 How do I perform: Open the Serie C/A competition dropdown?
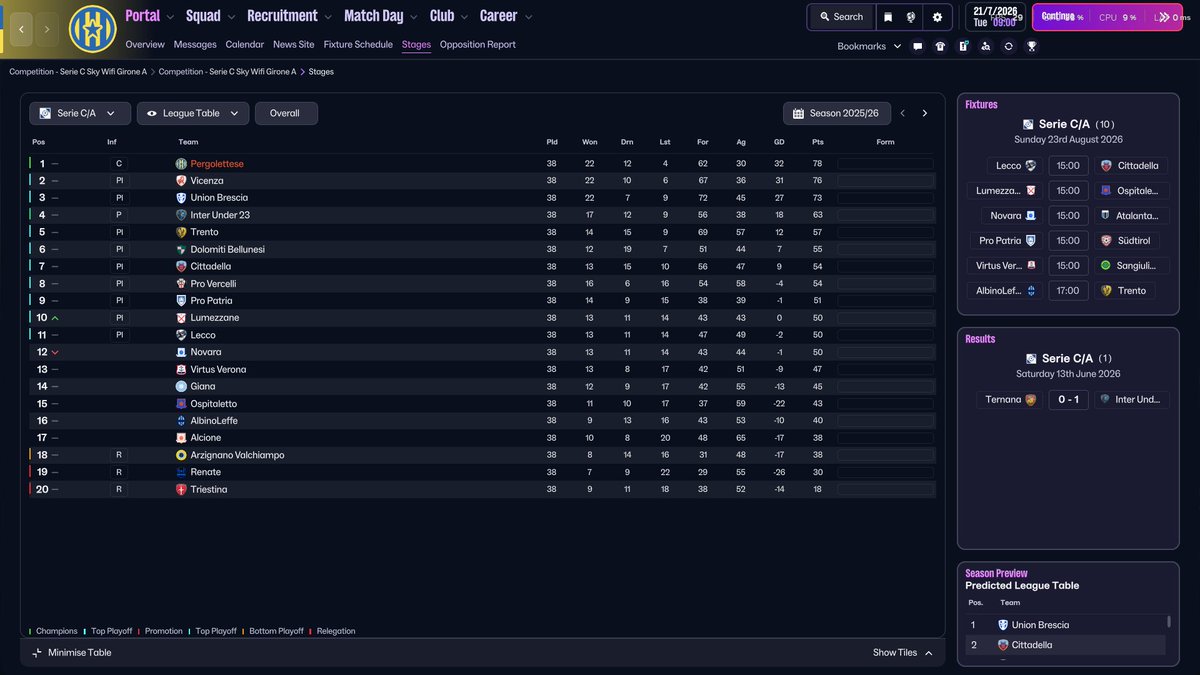[80, 114]
